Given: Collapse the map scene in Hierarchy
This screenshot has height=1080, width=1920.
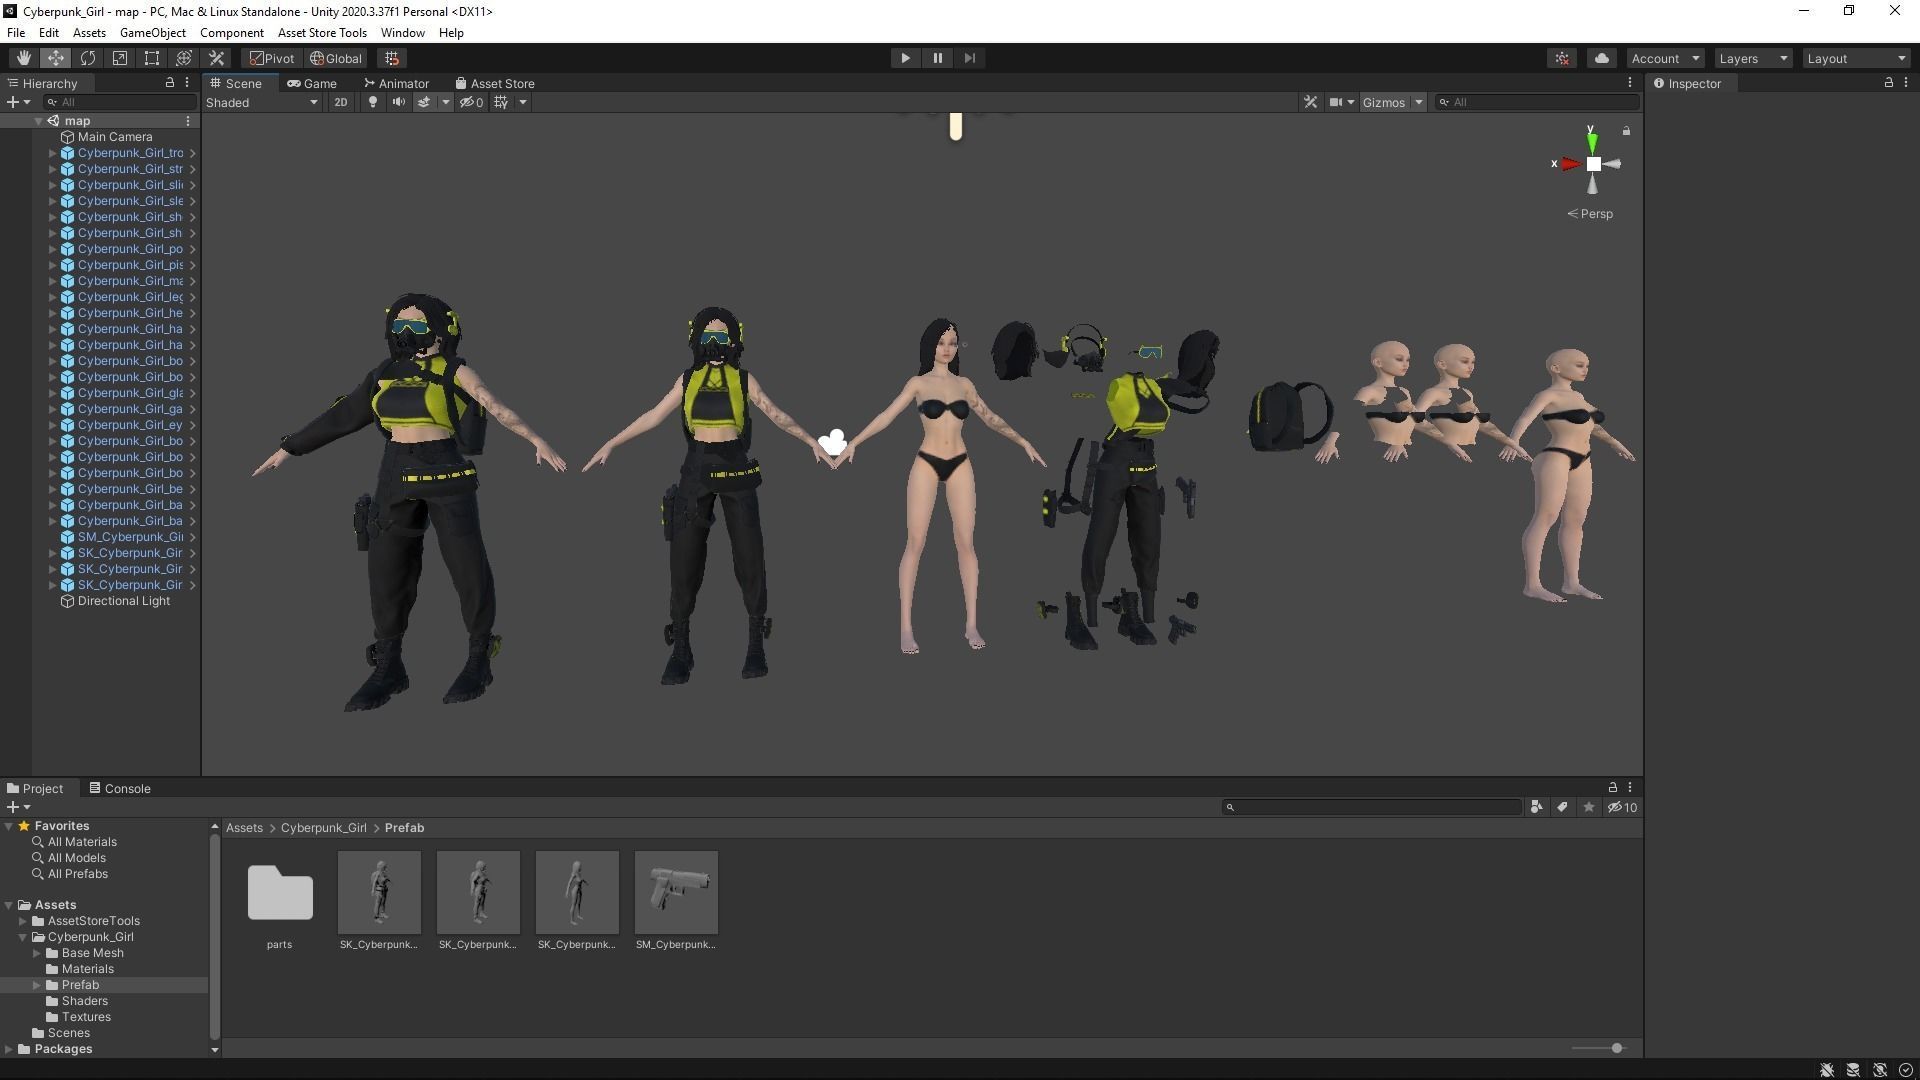Looking at the screenshot, I should pyautogui.click(x=38, y=121).
